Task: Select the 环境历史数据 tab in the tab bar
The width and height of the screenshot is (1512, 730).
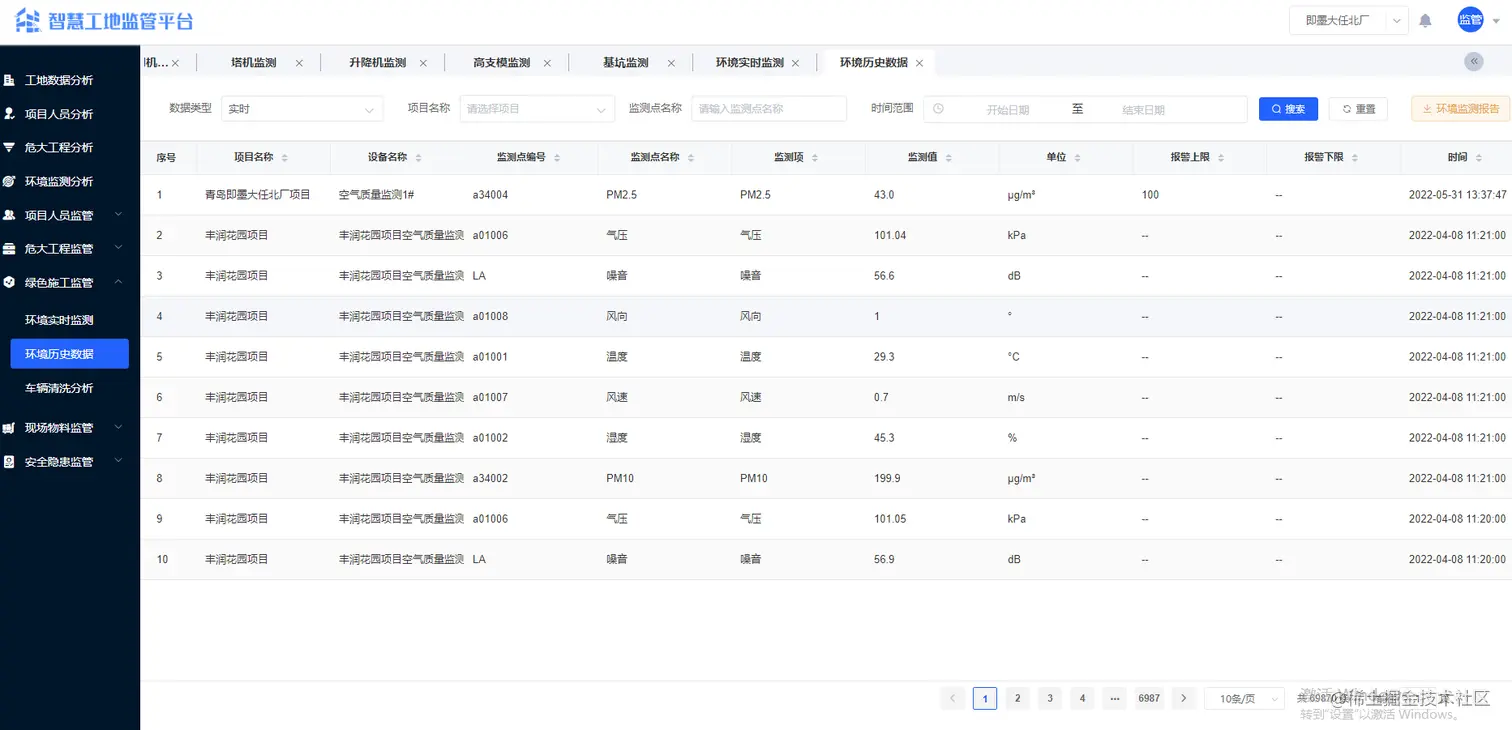Action: [x=874, y=63]
